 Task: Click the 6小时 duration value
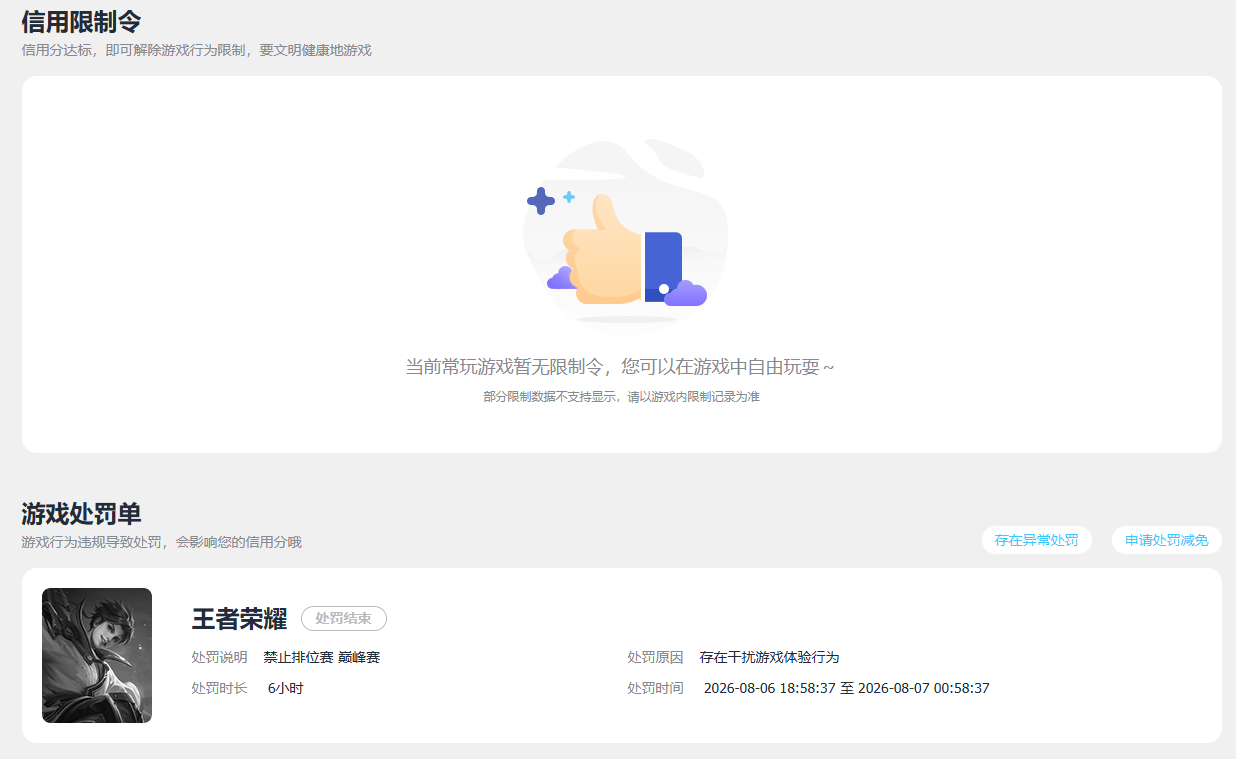(285, 688)
